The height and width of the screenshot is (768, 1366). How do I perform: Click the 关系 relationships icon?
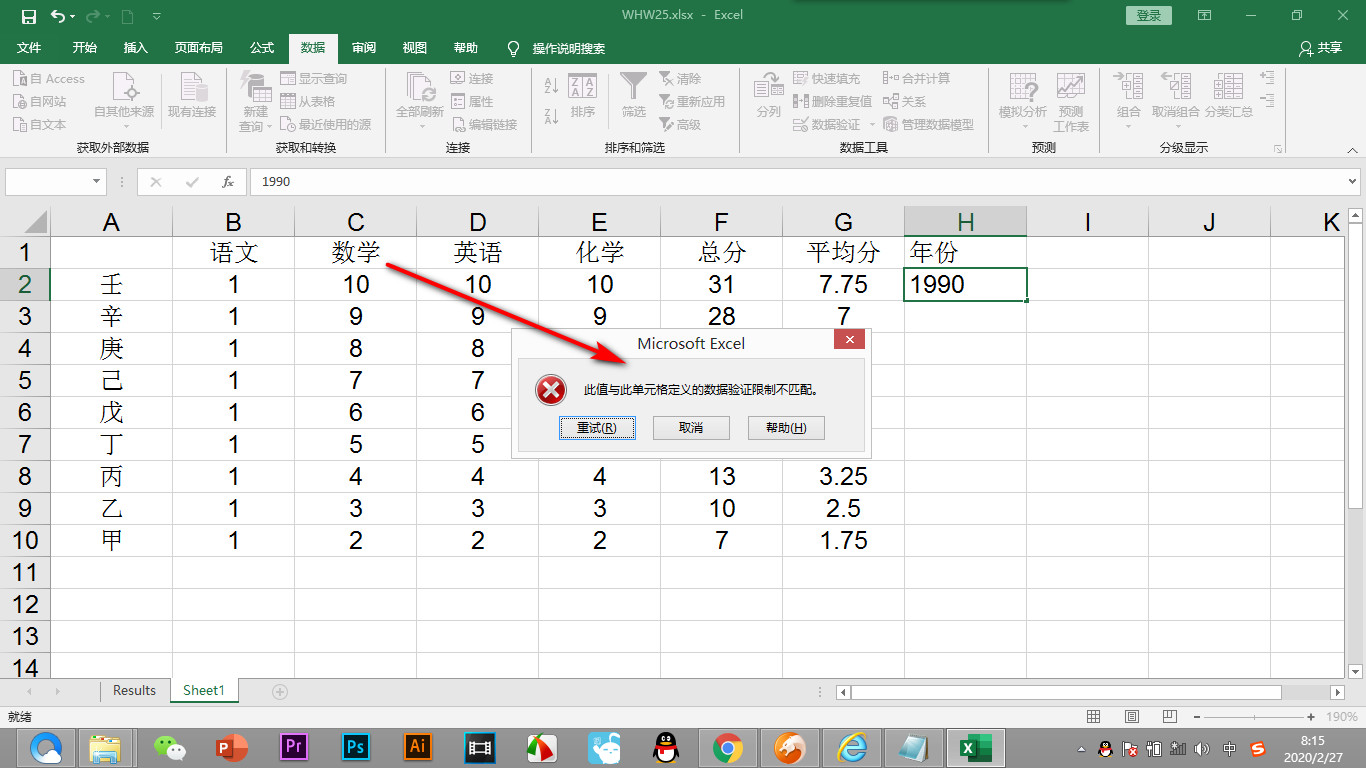coord(890,101)
